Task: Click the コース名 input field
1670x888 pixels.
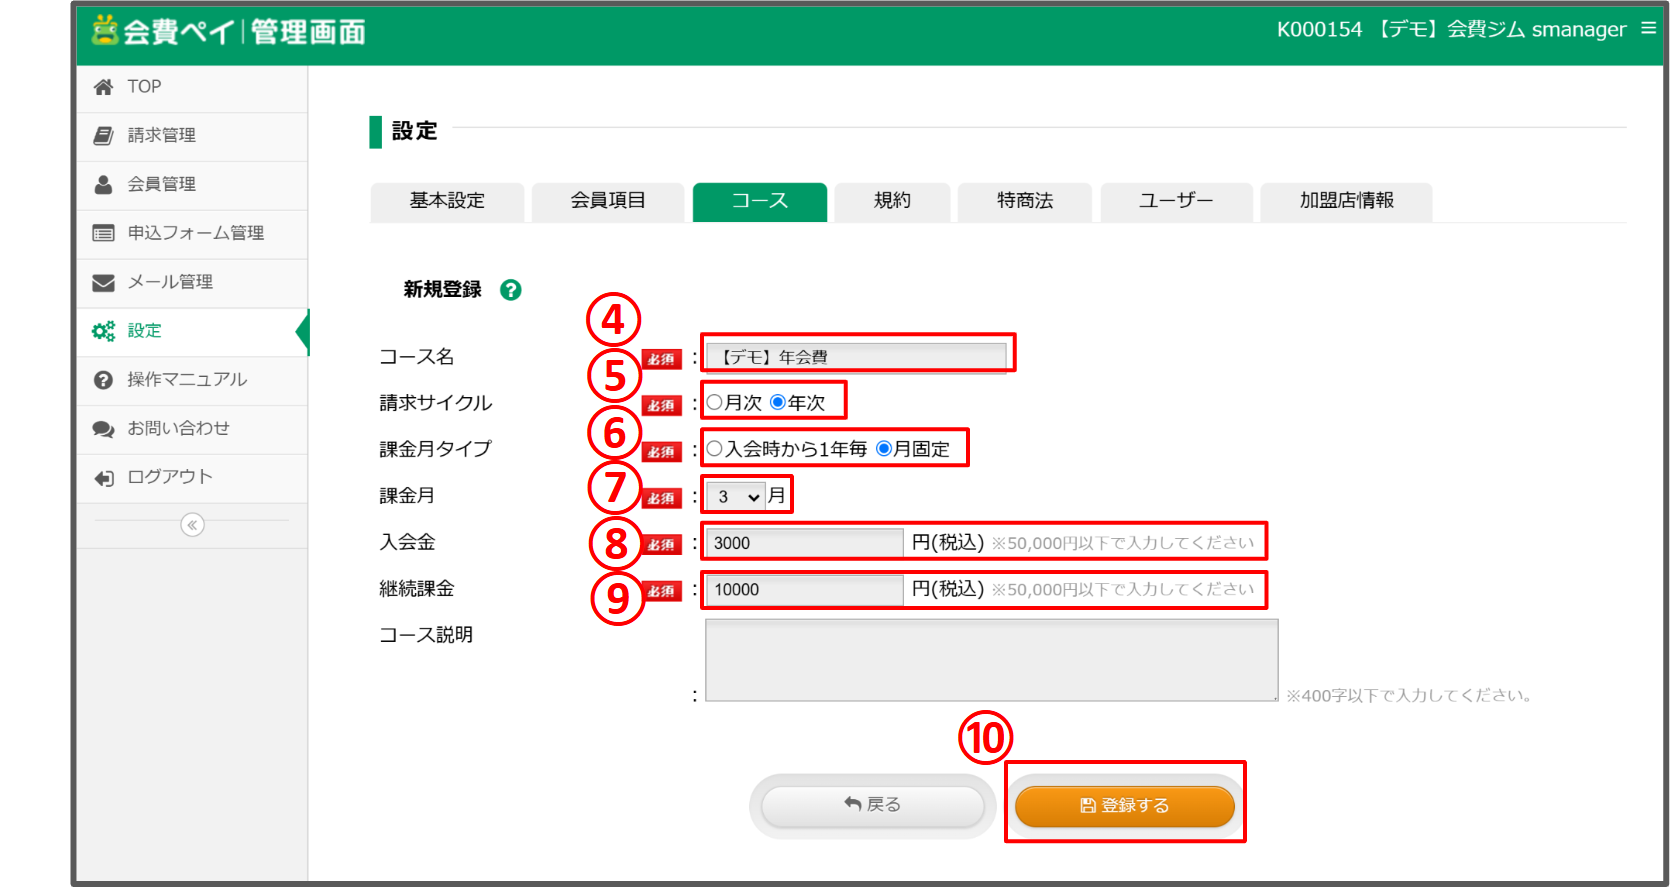Action: [x=856, y=357]
